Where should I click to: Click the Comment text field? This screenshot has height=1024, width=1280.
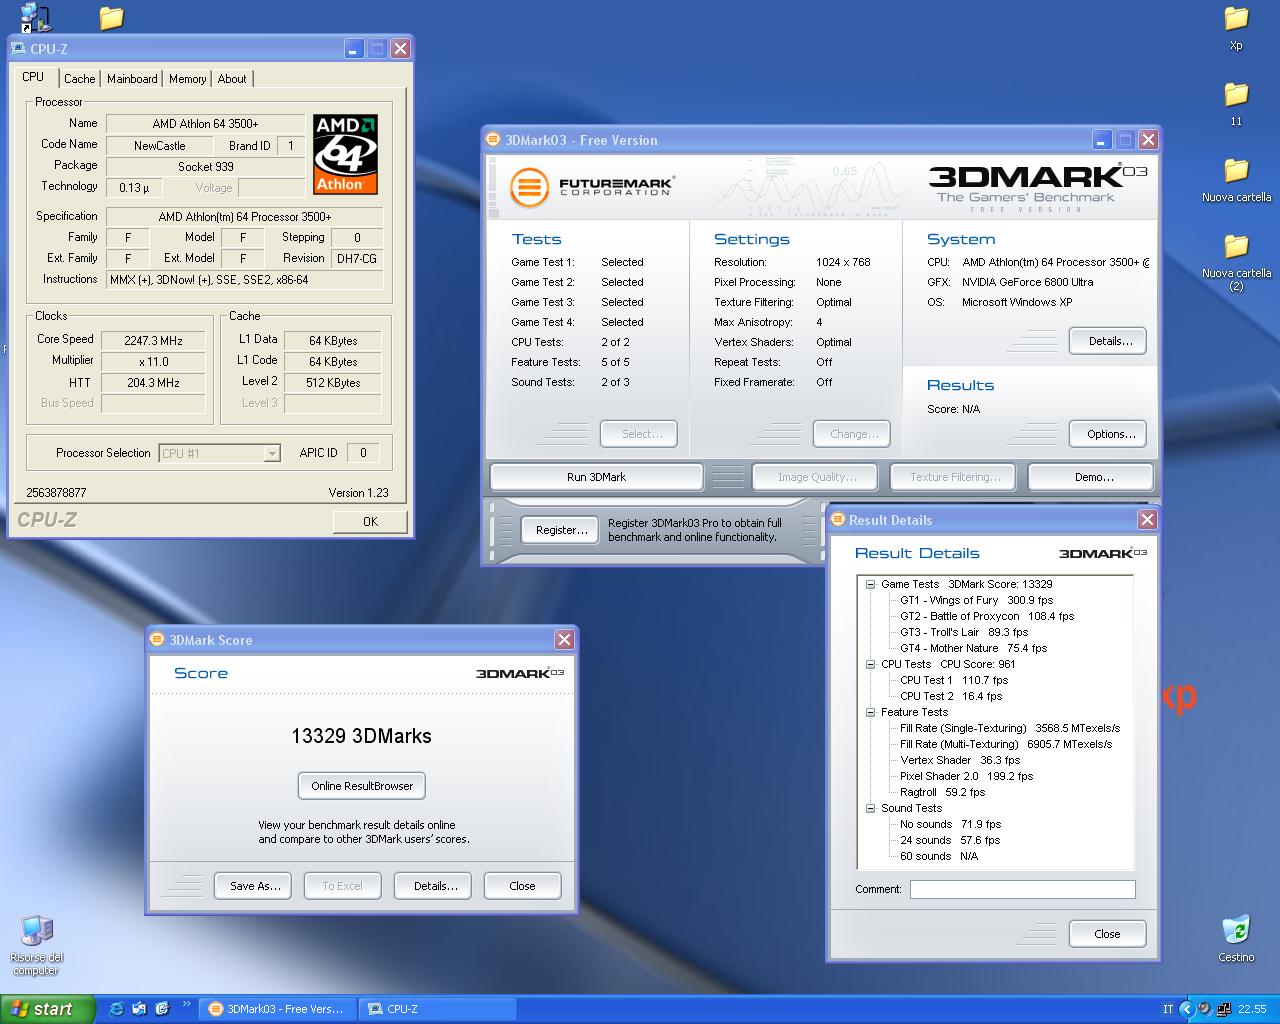point(1022,889)
